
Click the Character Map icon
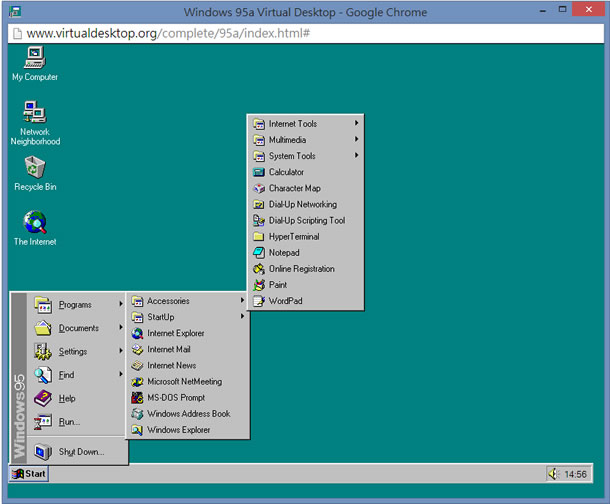(259, 188)
